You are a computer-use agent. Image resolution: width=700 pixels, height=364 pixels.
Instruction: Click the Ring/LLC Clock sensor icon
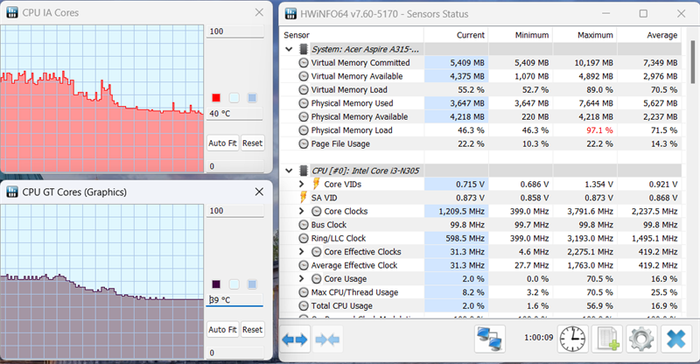point(304,238)
